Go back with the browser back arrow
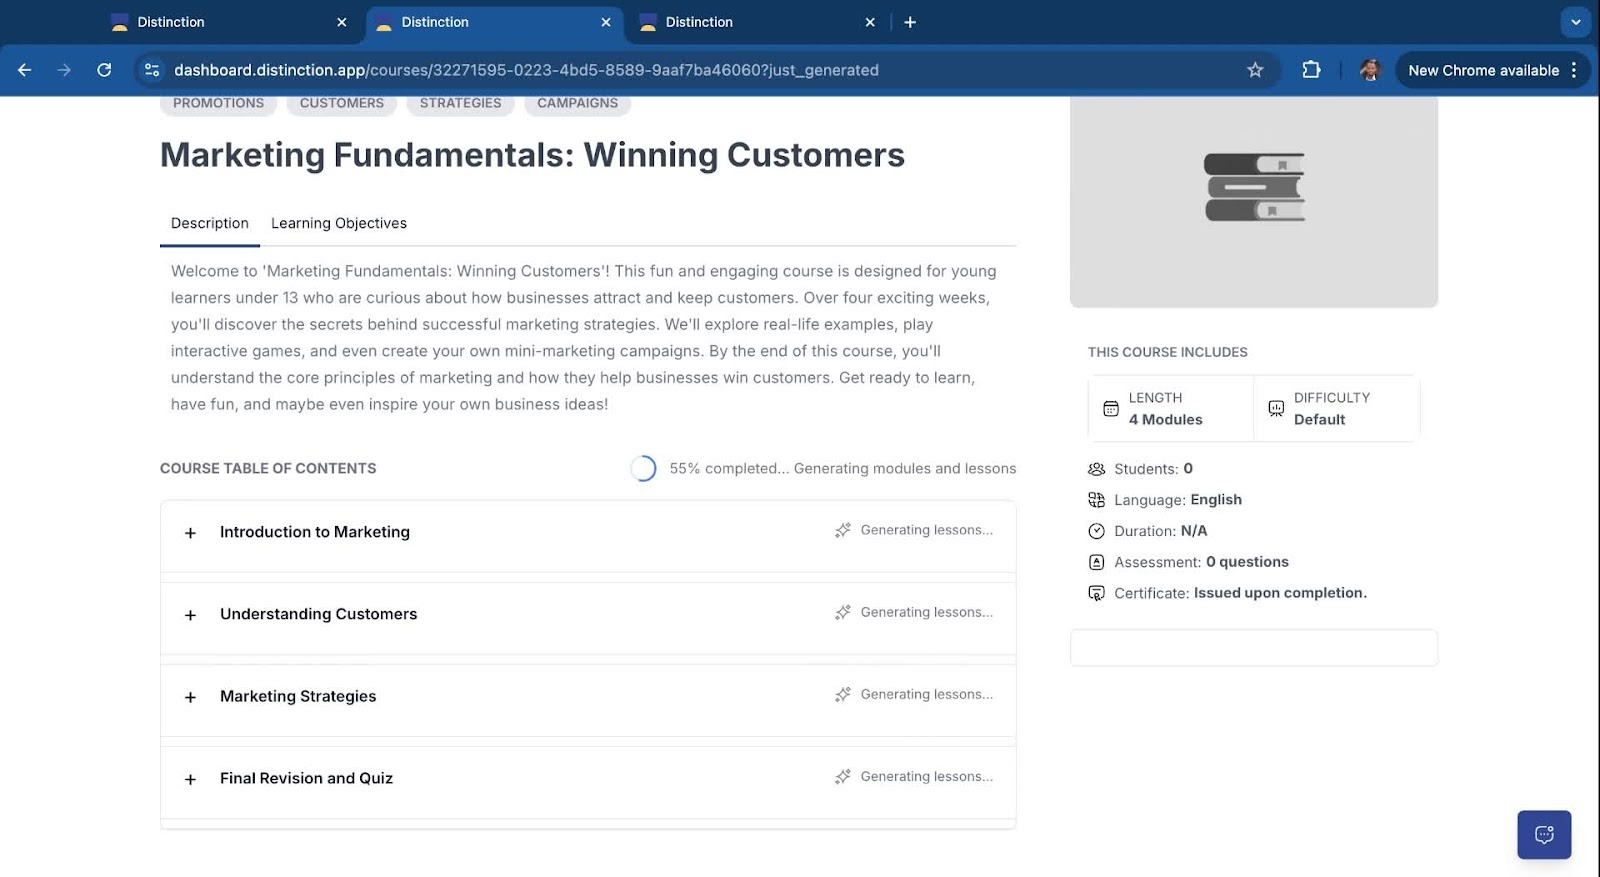1600x877 pixels. (x=25, y=70)
